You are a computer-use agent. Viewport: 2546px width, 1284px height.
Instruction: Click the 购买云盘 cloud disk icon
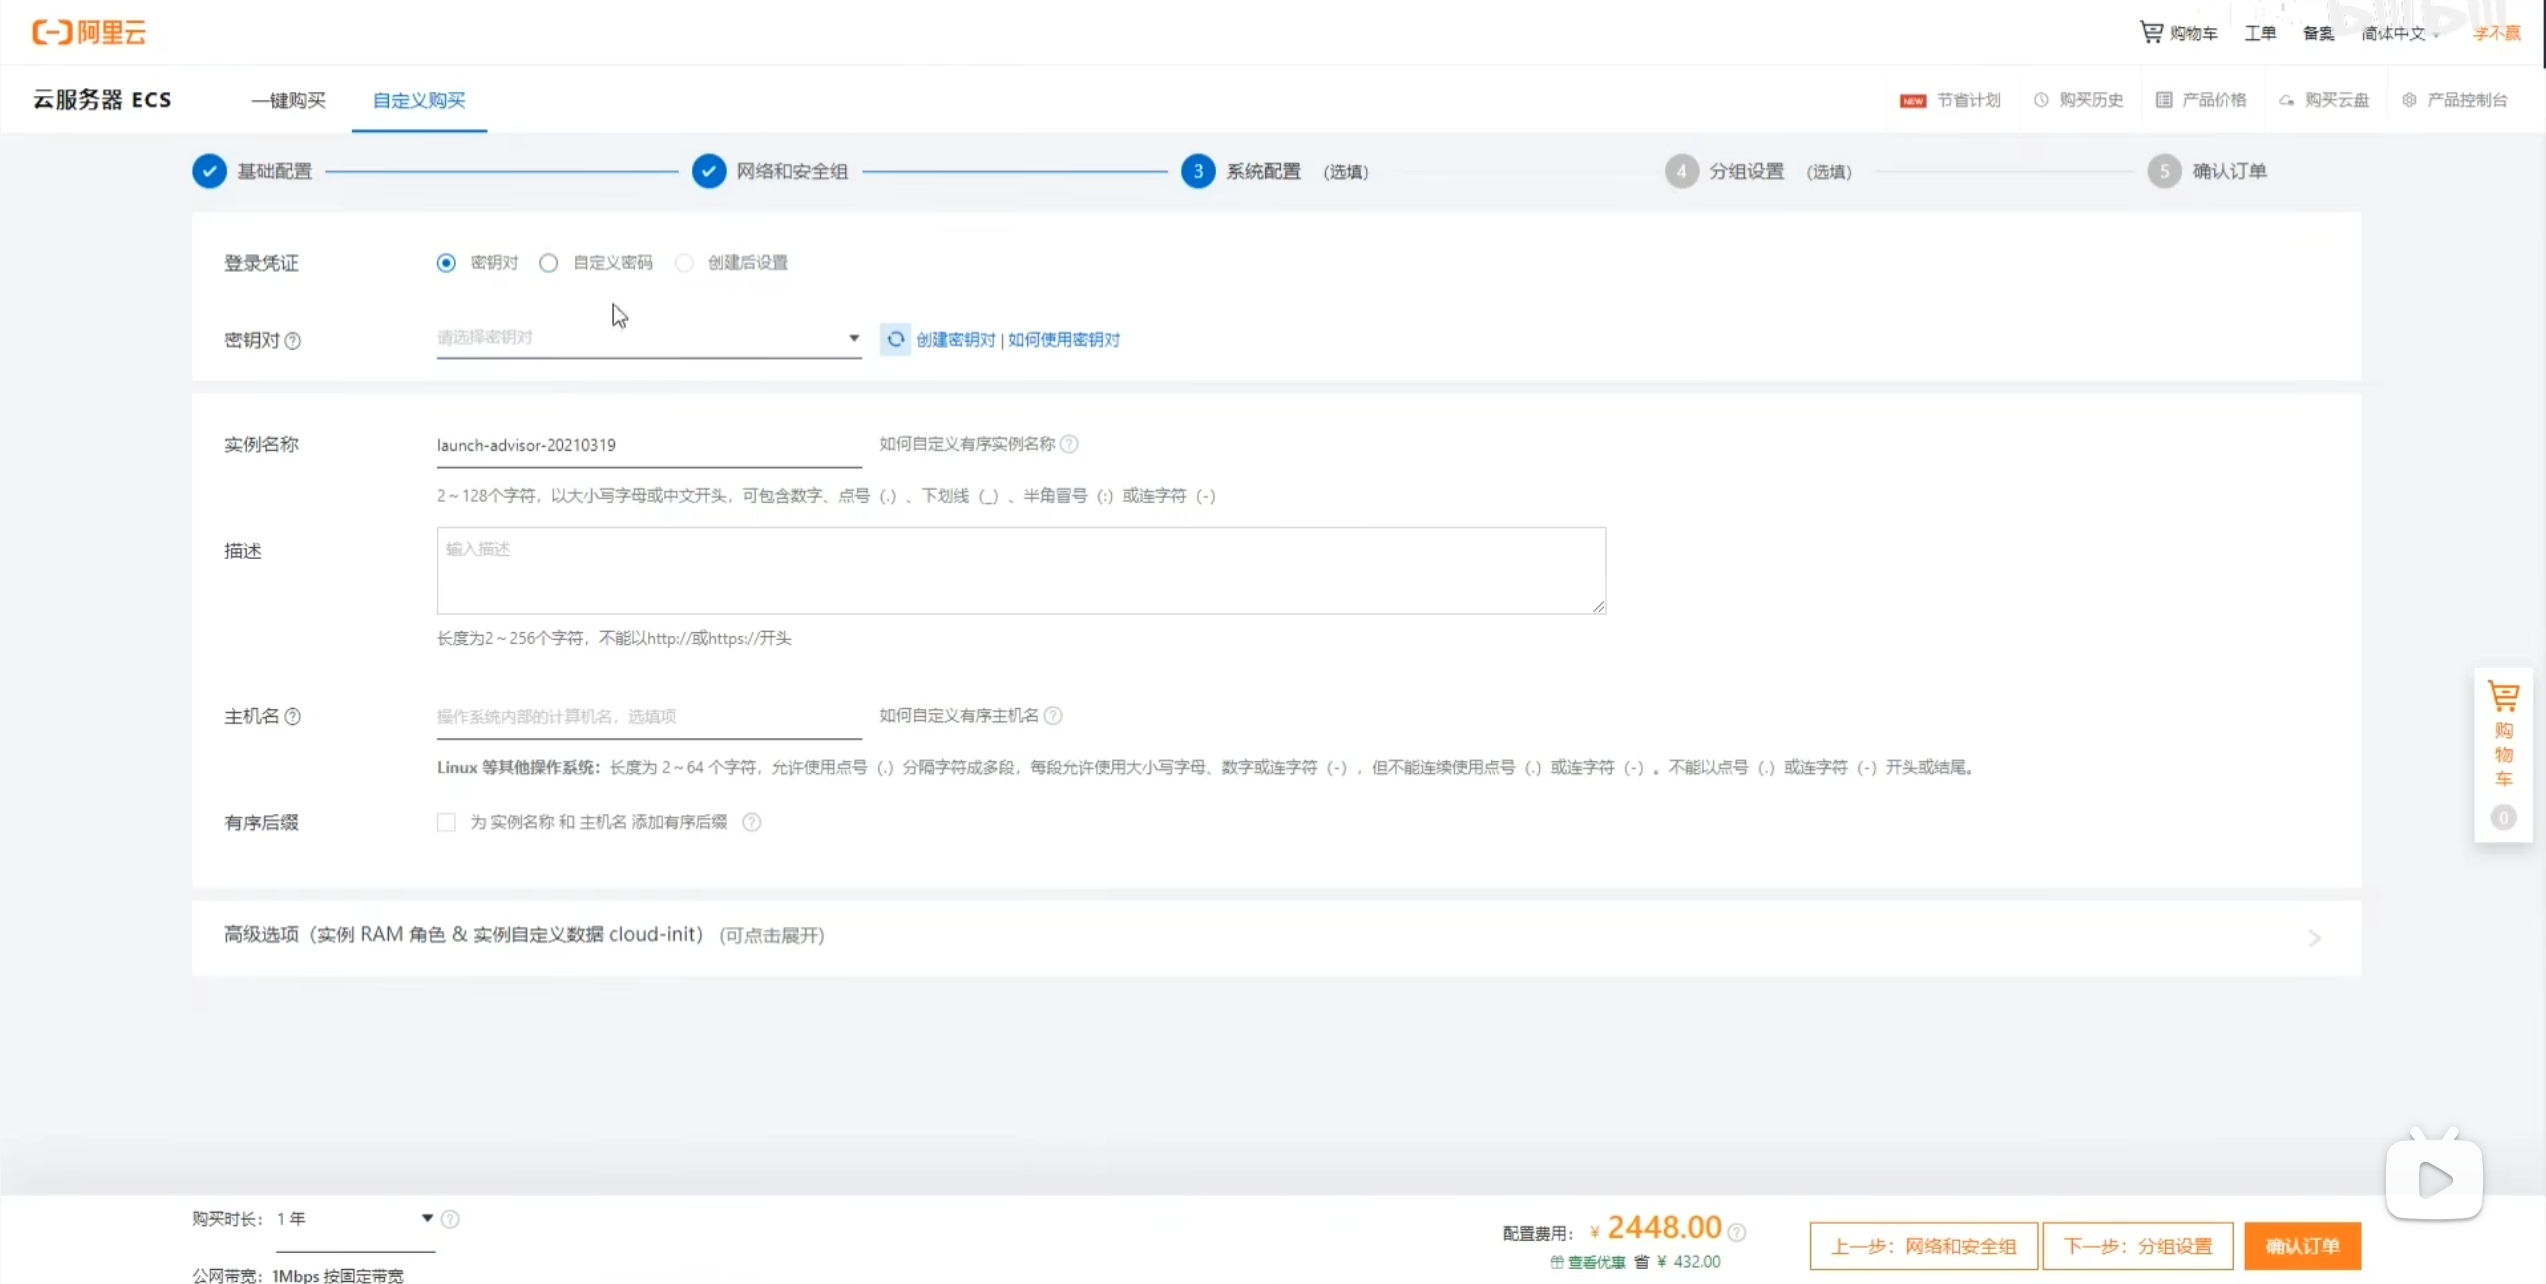tap(2287, 99)
